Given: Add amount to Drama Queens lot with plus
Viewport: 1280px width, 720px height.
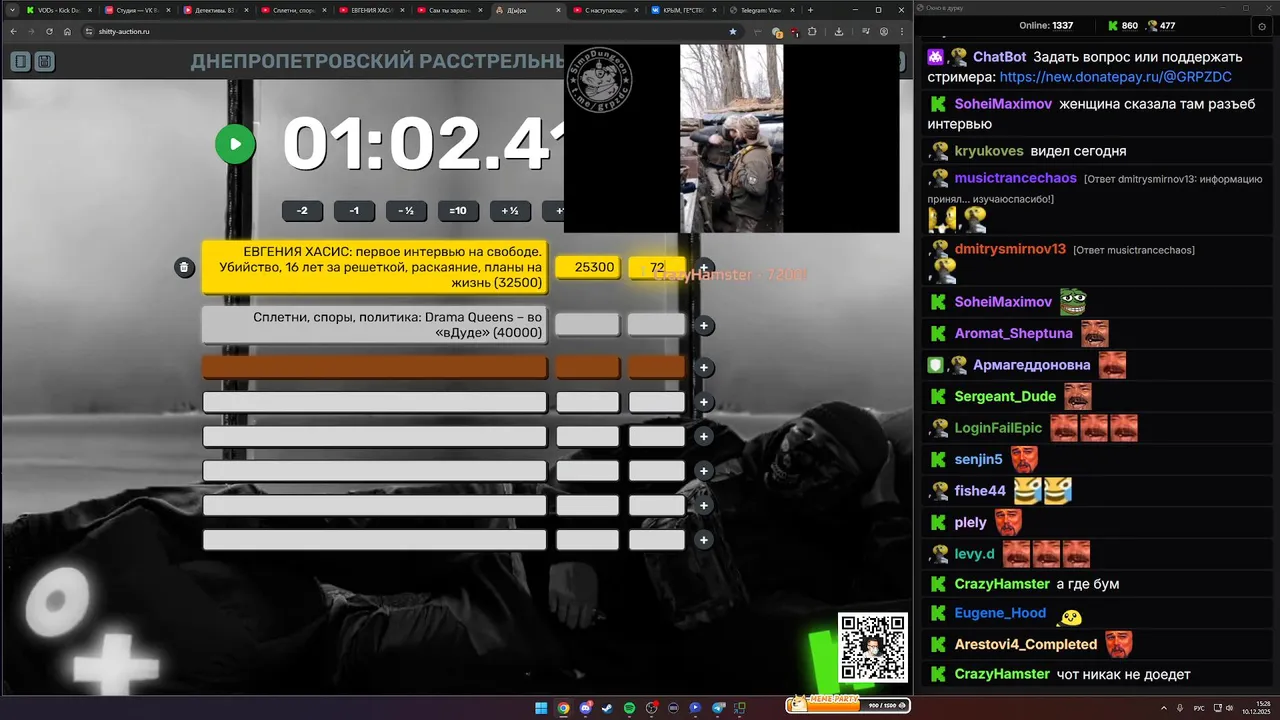Looking at the screenshot, I should point(704,325).
